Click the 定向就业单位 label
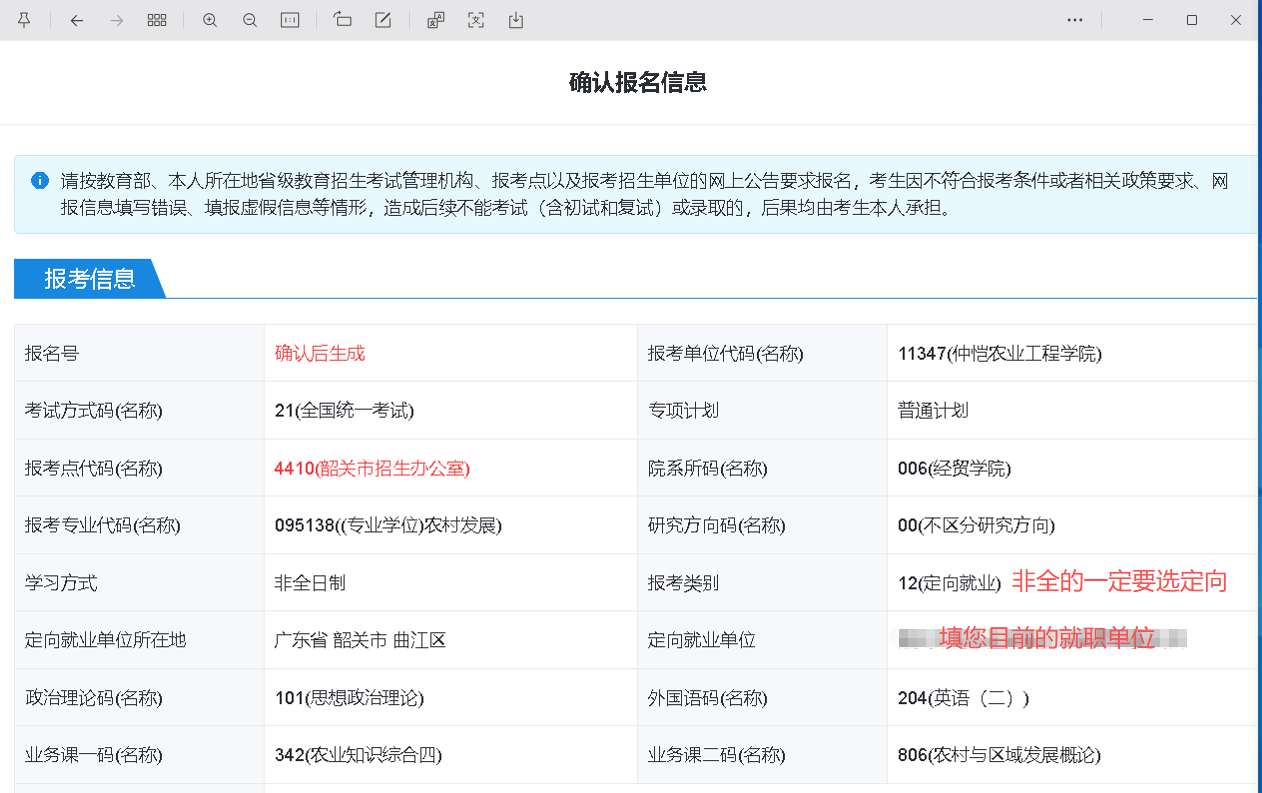 701,640
